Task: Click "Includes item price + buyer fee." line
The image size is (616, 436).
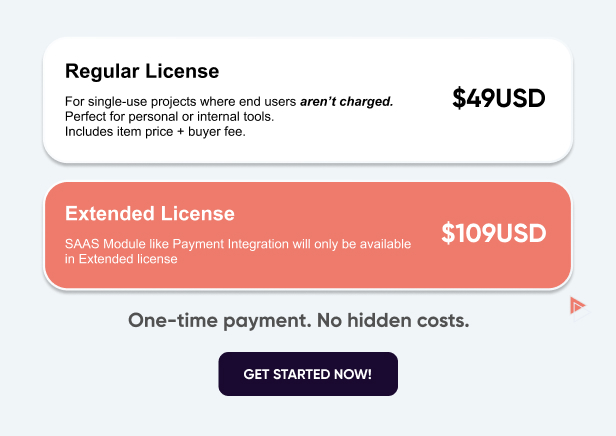Action: point(155,131)
